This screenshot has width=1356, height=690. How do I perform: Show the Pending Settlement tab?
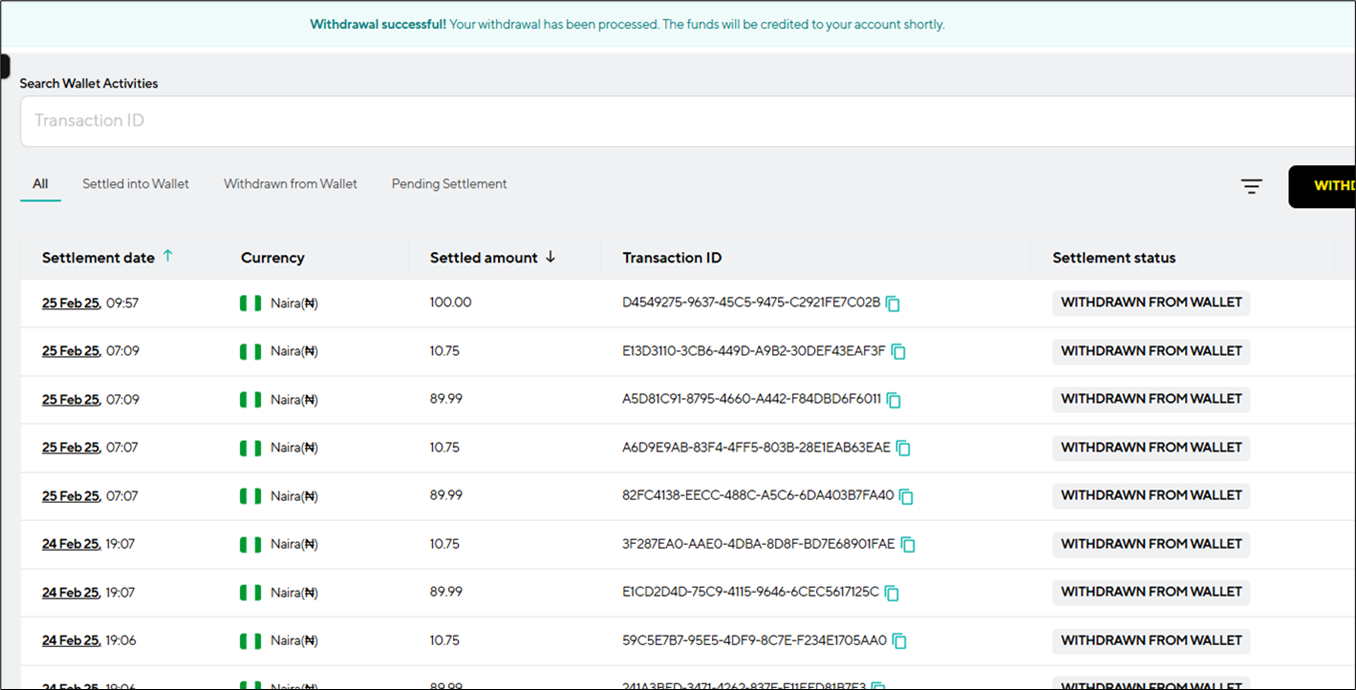point(449,184)
